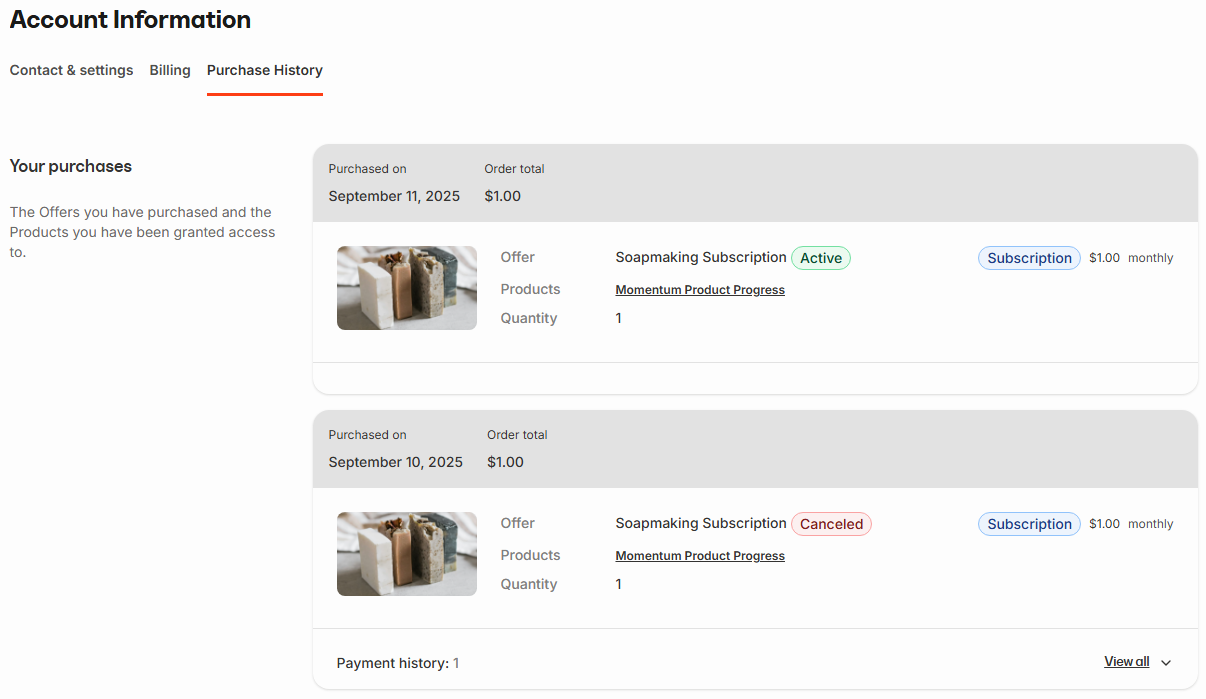Open the Momentum Product Progress link in canceled order
The image size is (1206, 699).
(x=699, y=555)
